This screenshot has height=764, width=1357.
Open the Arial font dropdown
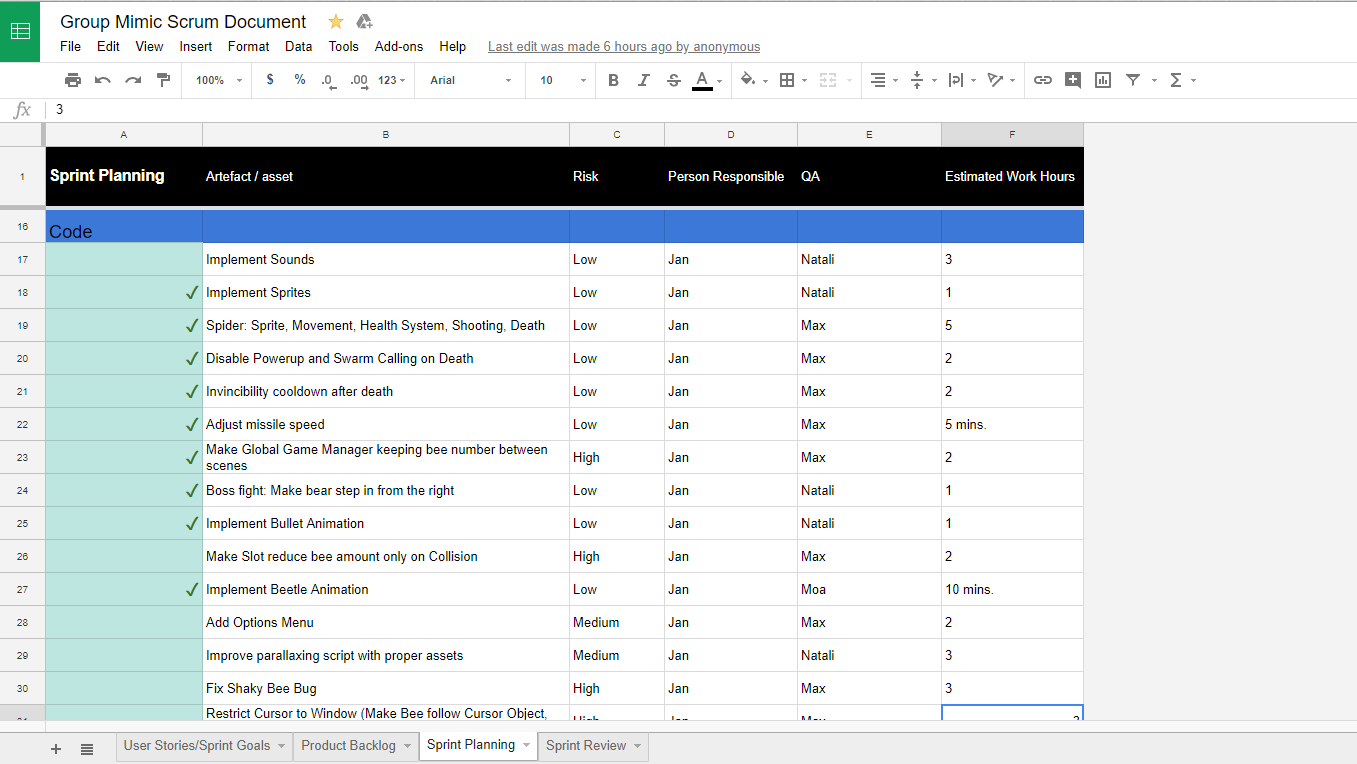pyautogui.click(x=471, y=80)
